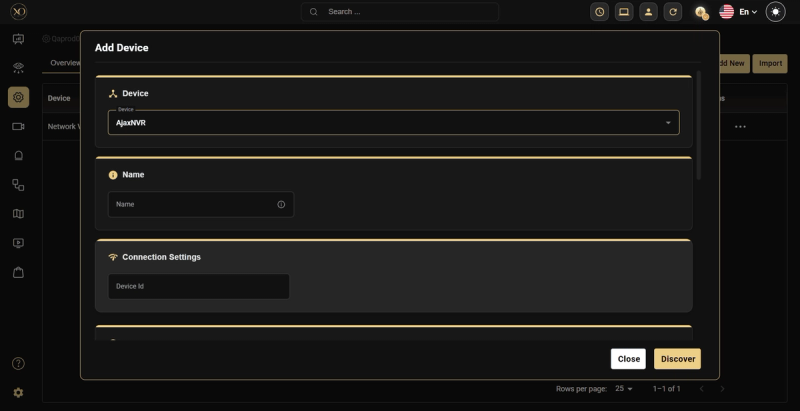Image resolution: width=800 pixels, height=411 pixels.
Task: Toggle light mode with sun icon
Action: [x=776, y=12]
